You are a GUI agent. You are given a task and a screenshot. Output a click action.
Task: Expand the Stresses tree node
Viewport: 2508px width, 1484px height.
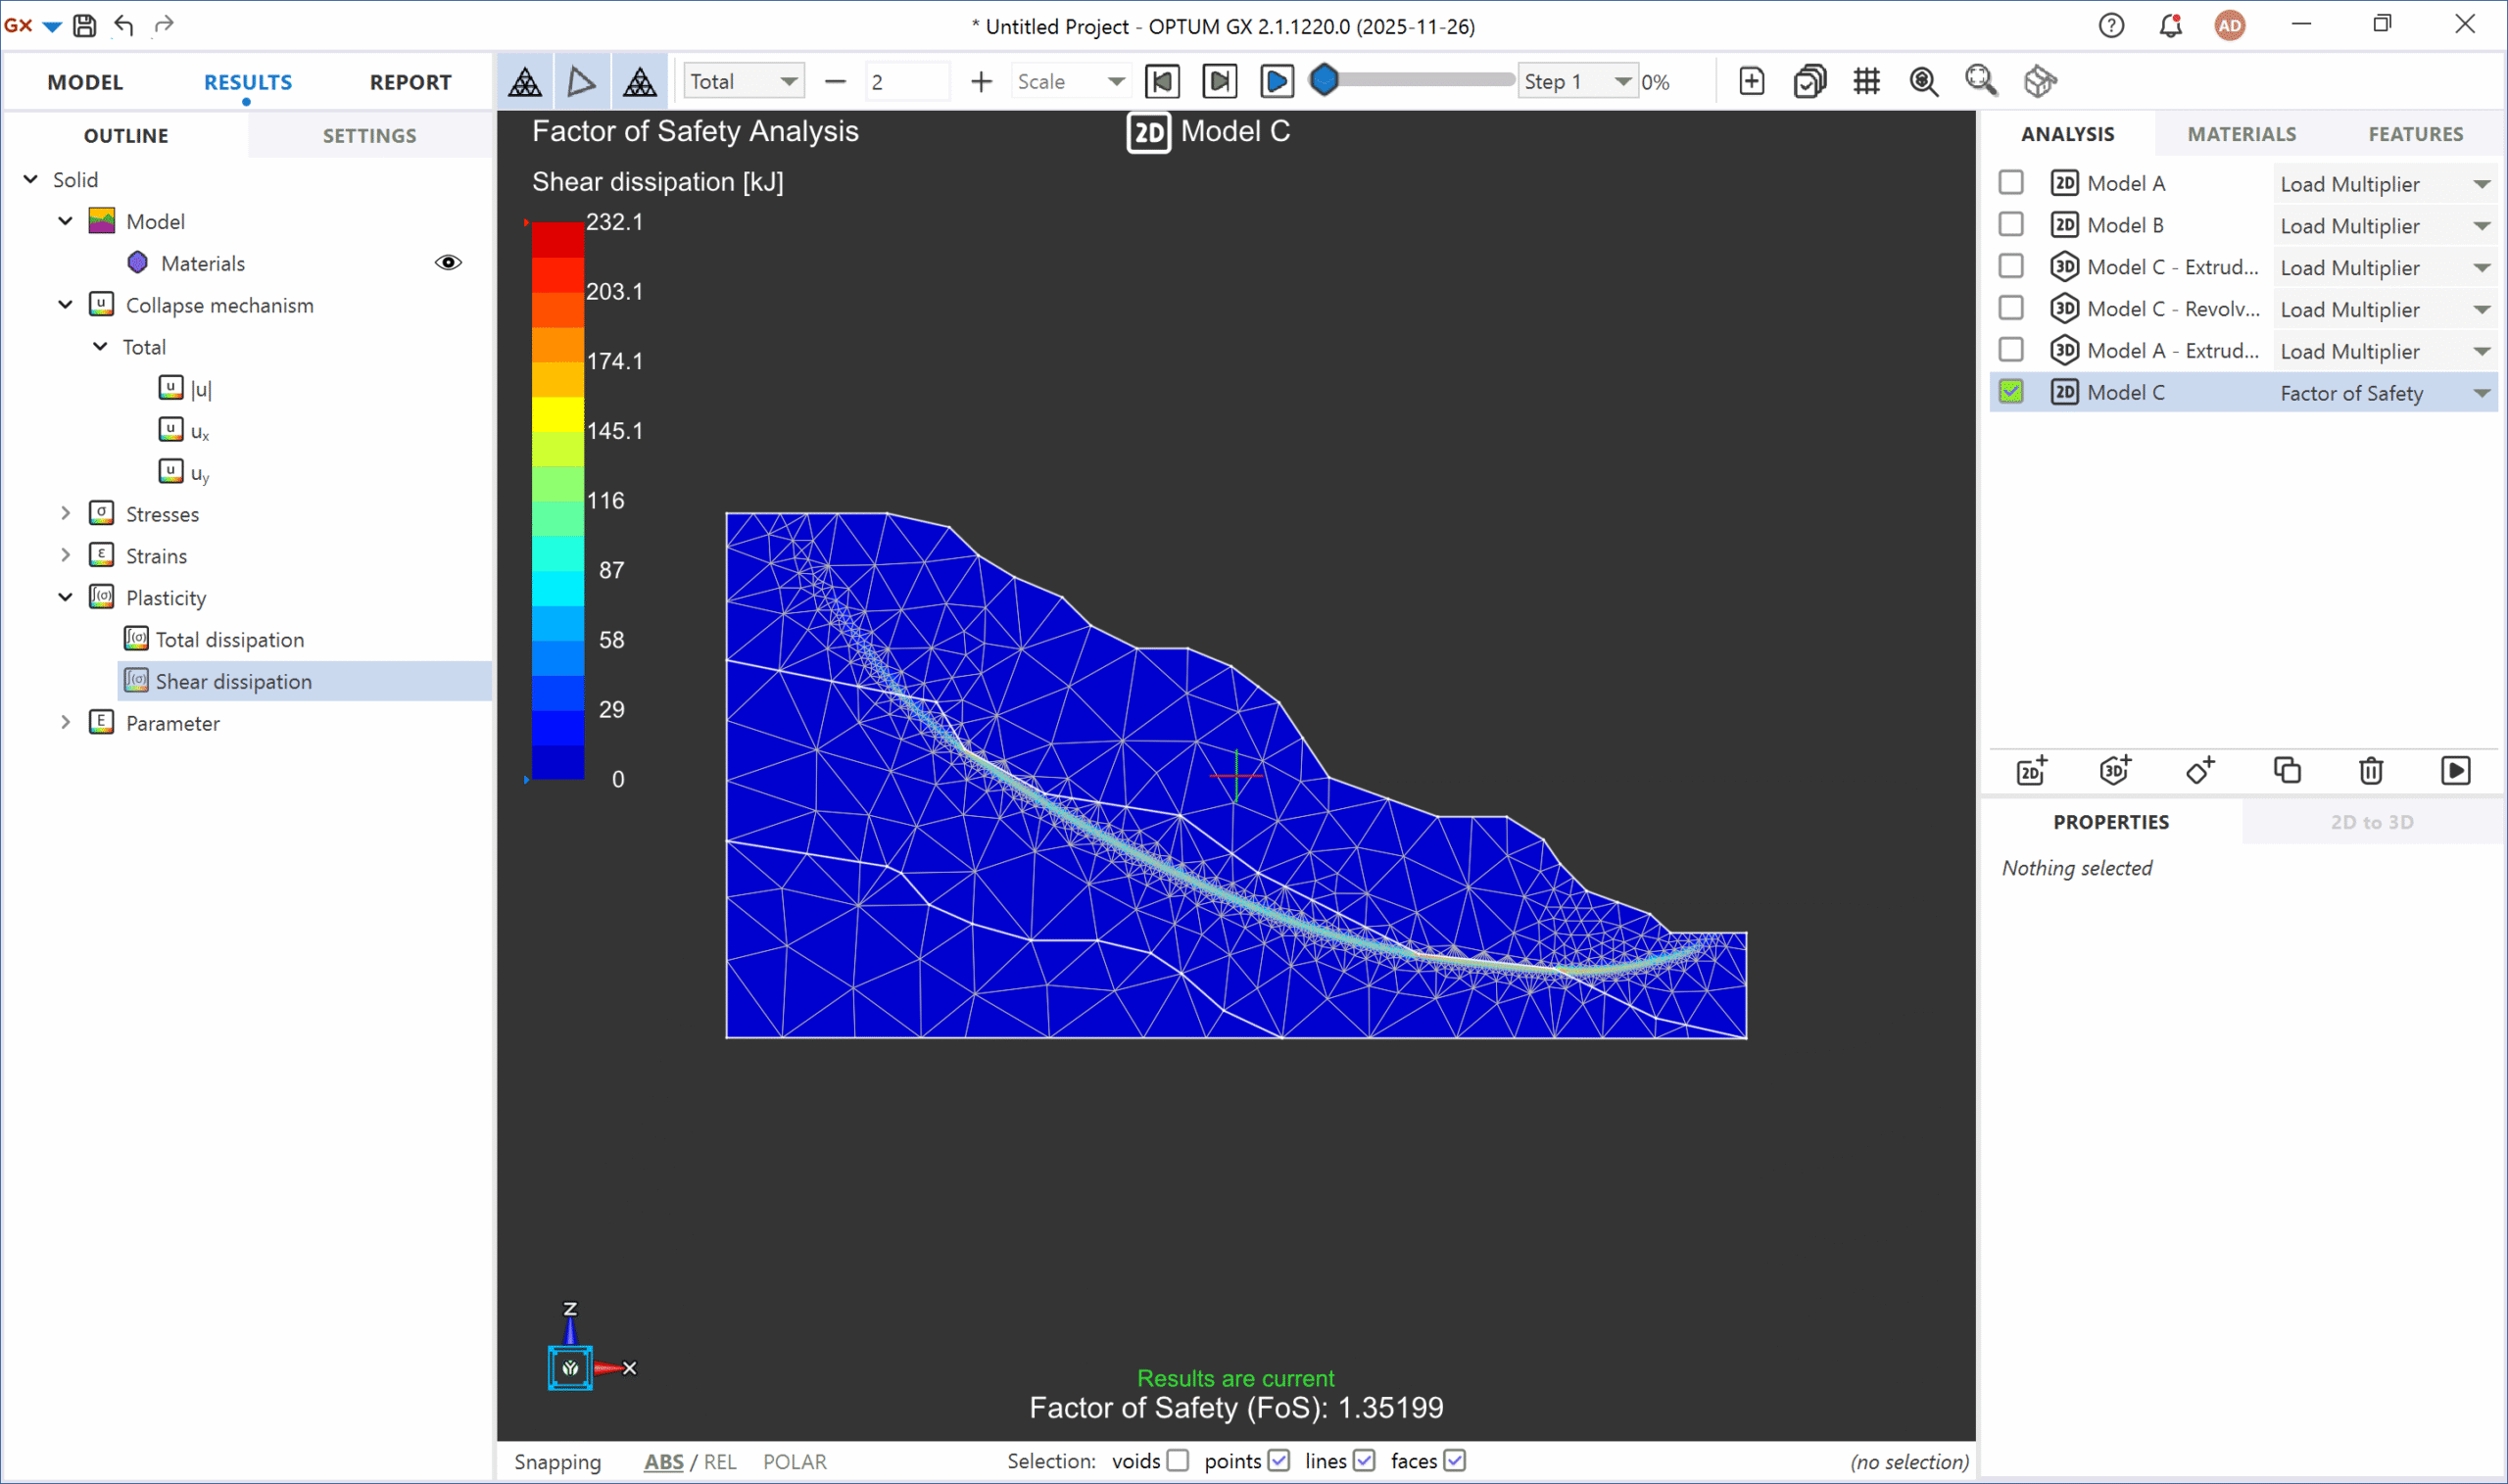pyautogui.click(x=66, y=514)
